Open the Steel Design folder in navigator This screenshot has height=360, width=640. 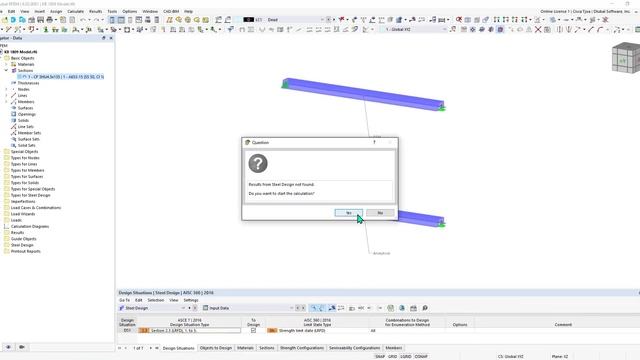pyautogui.click(x=22, y=245)
